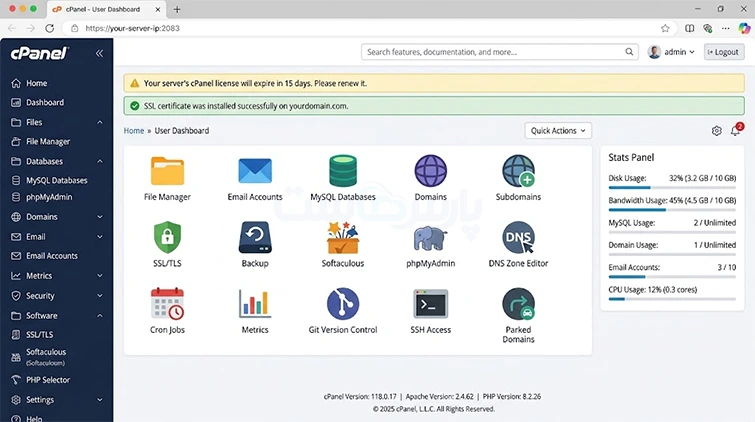
Task: Click the CPU Usage progress bar
Action: pos(672,299)
